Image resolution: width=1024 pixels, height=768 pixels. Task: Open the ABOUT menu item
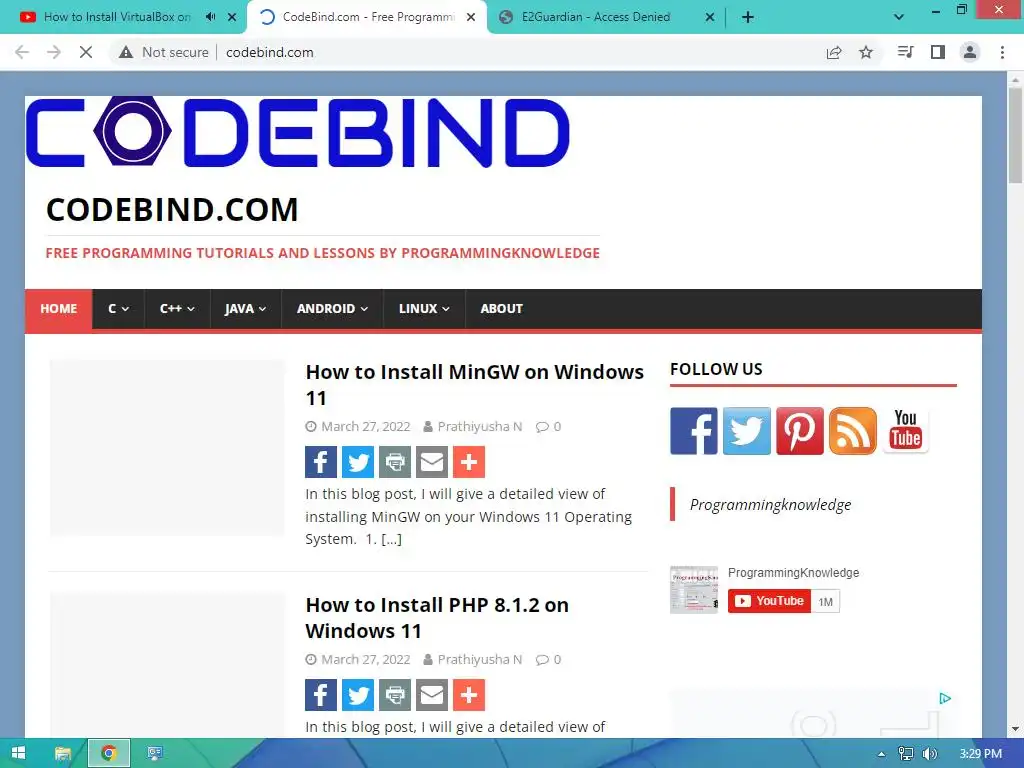[x=502, y=309]
